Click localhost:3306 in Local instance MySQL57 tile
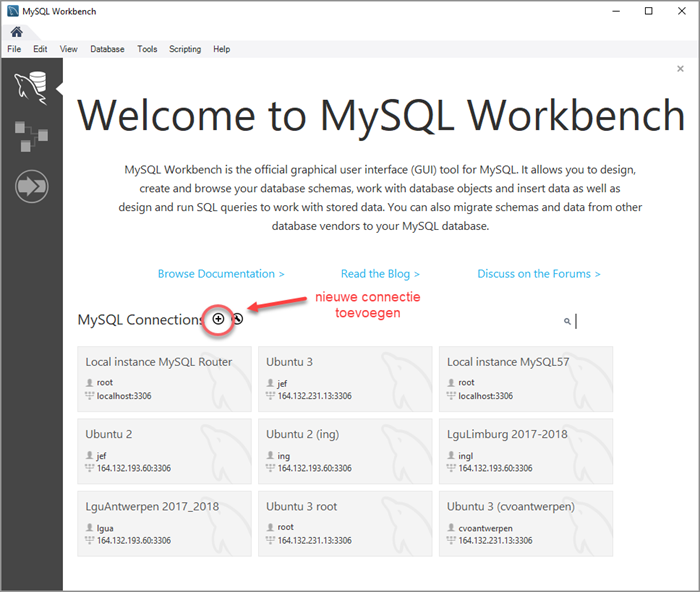 485,396
